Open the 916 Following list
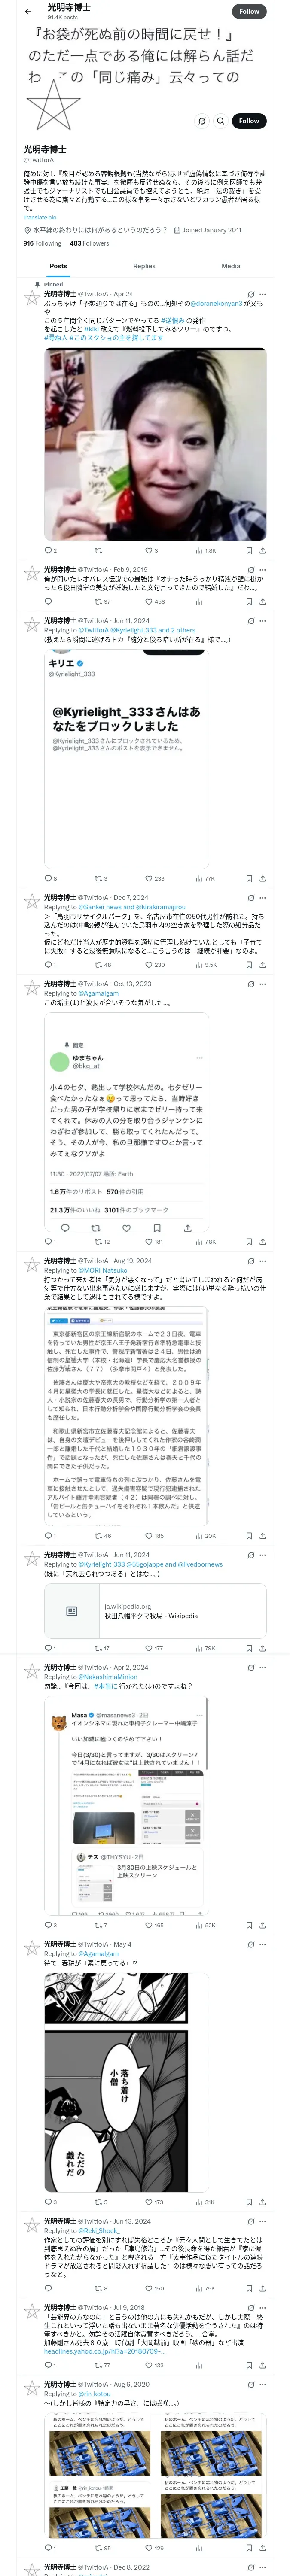290x2576 pixels. [x=42, y=243]
